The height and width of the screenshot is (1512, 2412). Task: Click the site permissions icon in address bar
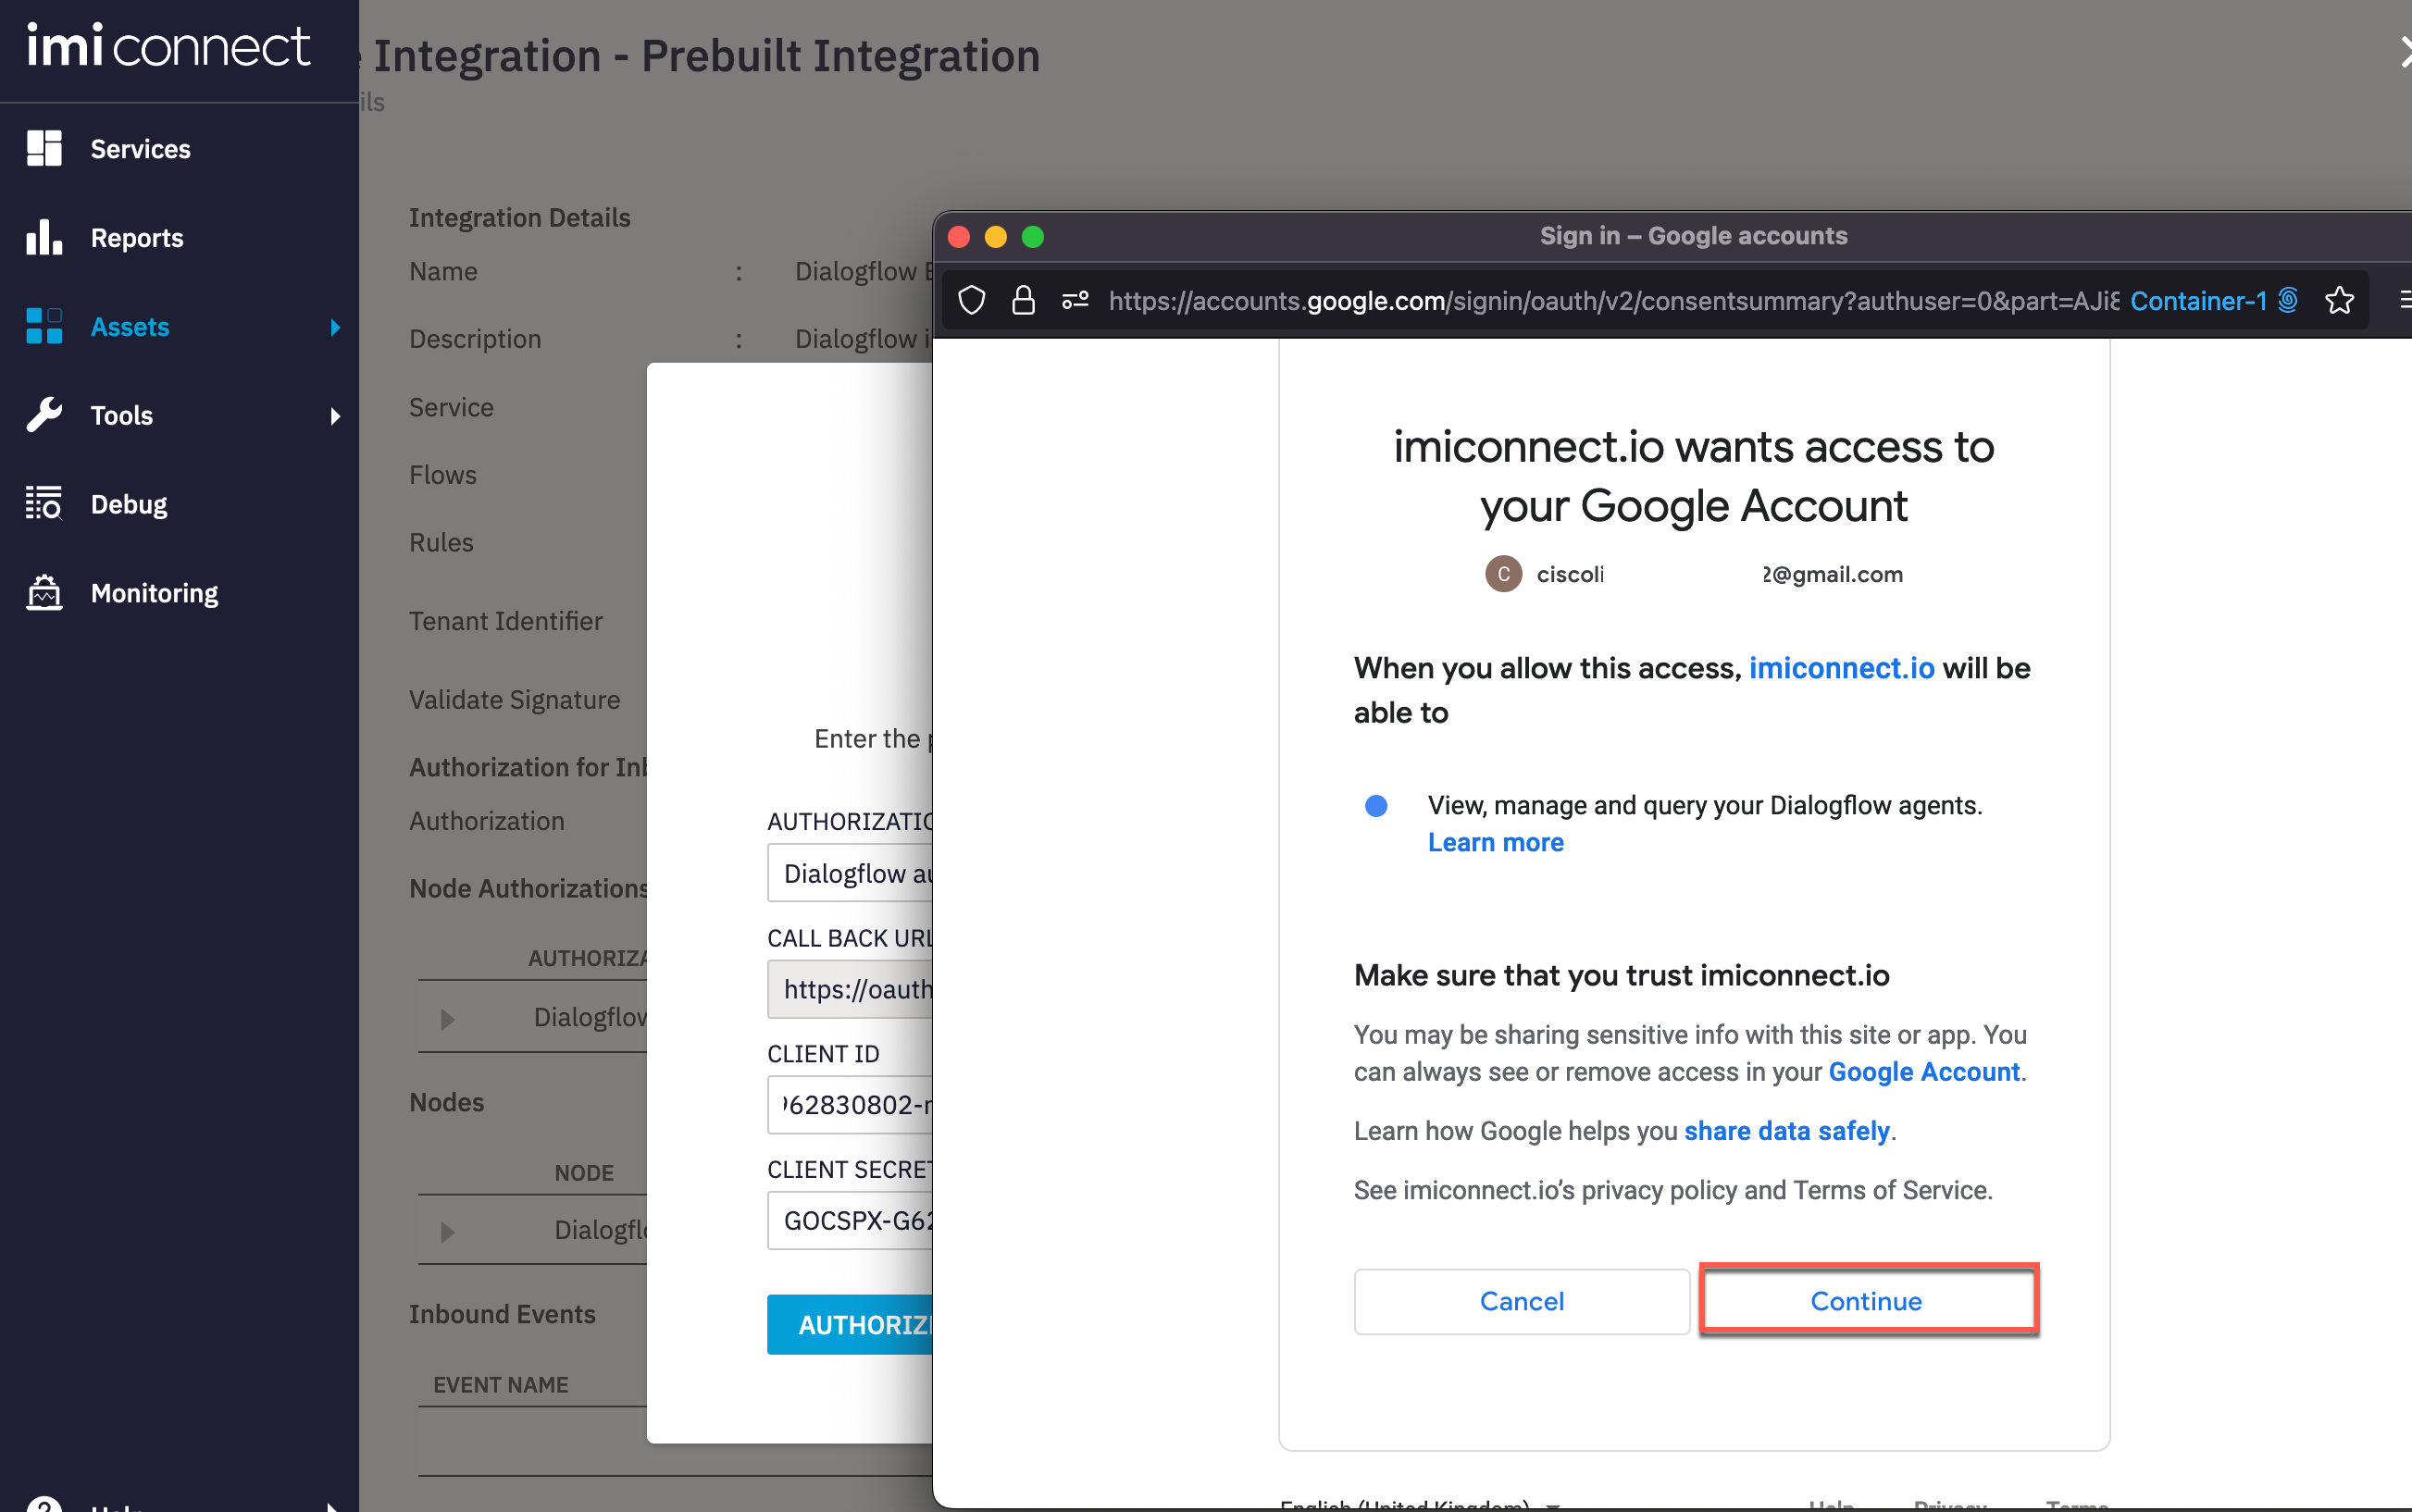tap(1075, 300)
